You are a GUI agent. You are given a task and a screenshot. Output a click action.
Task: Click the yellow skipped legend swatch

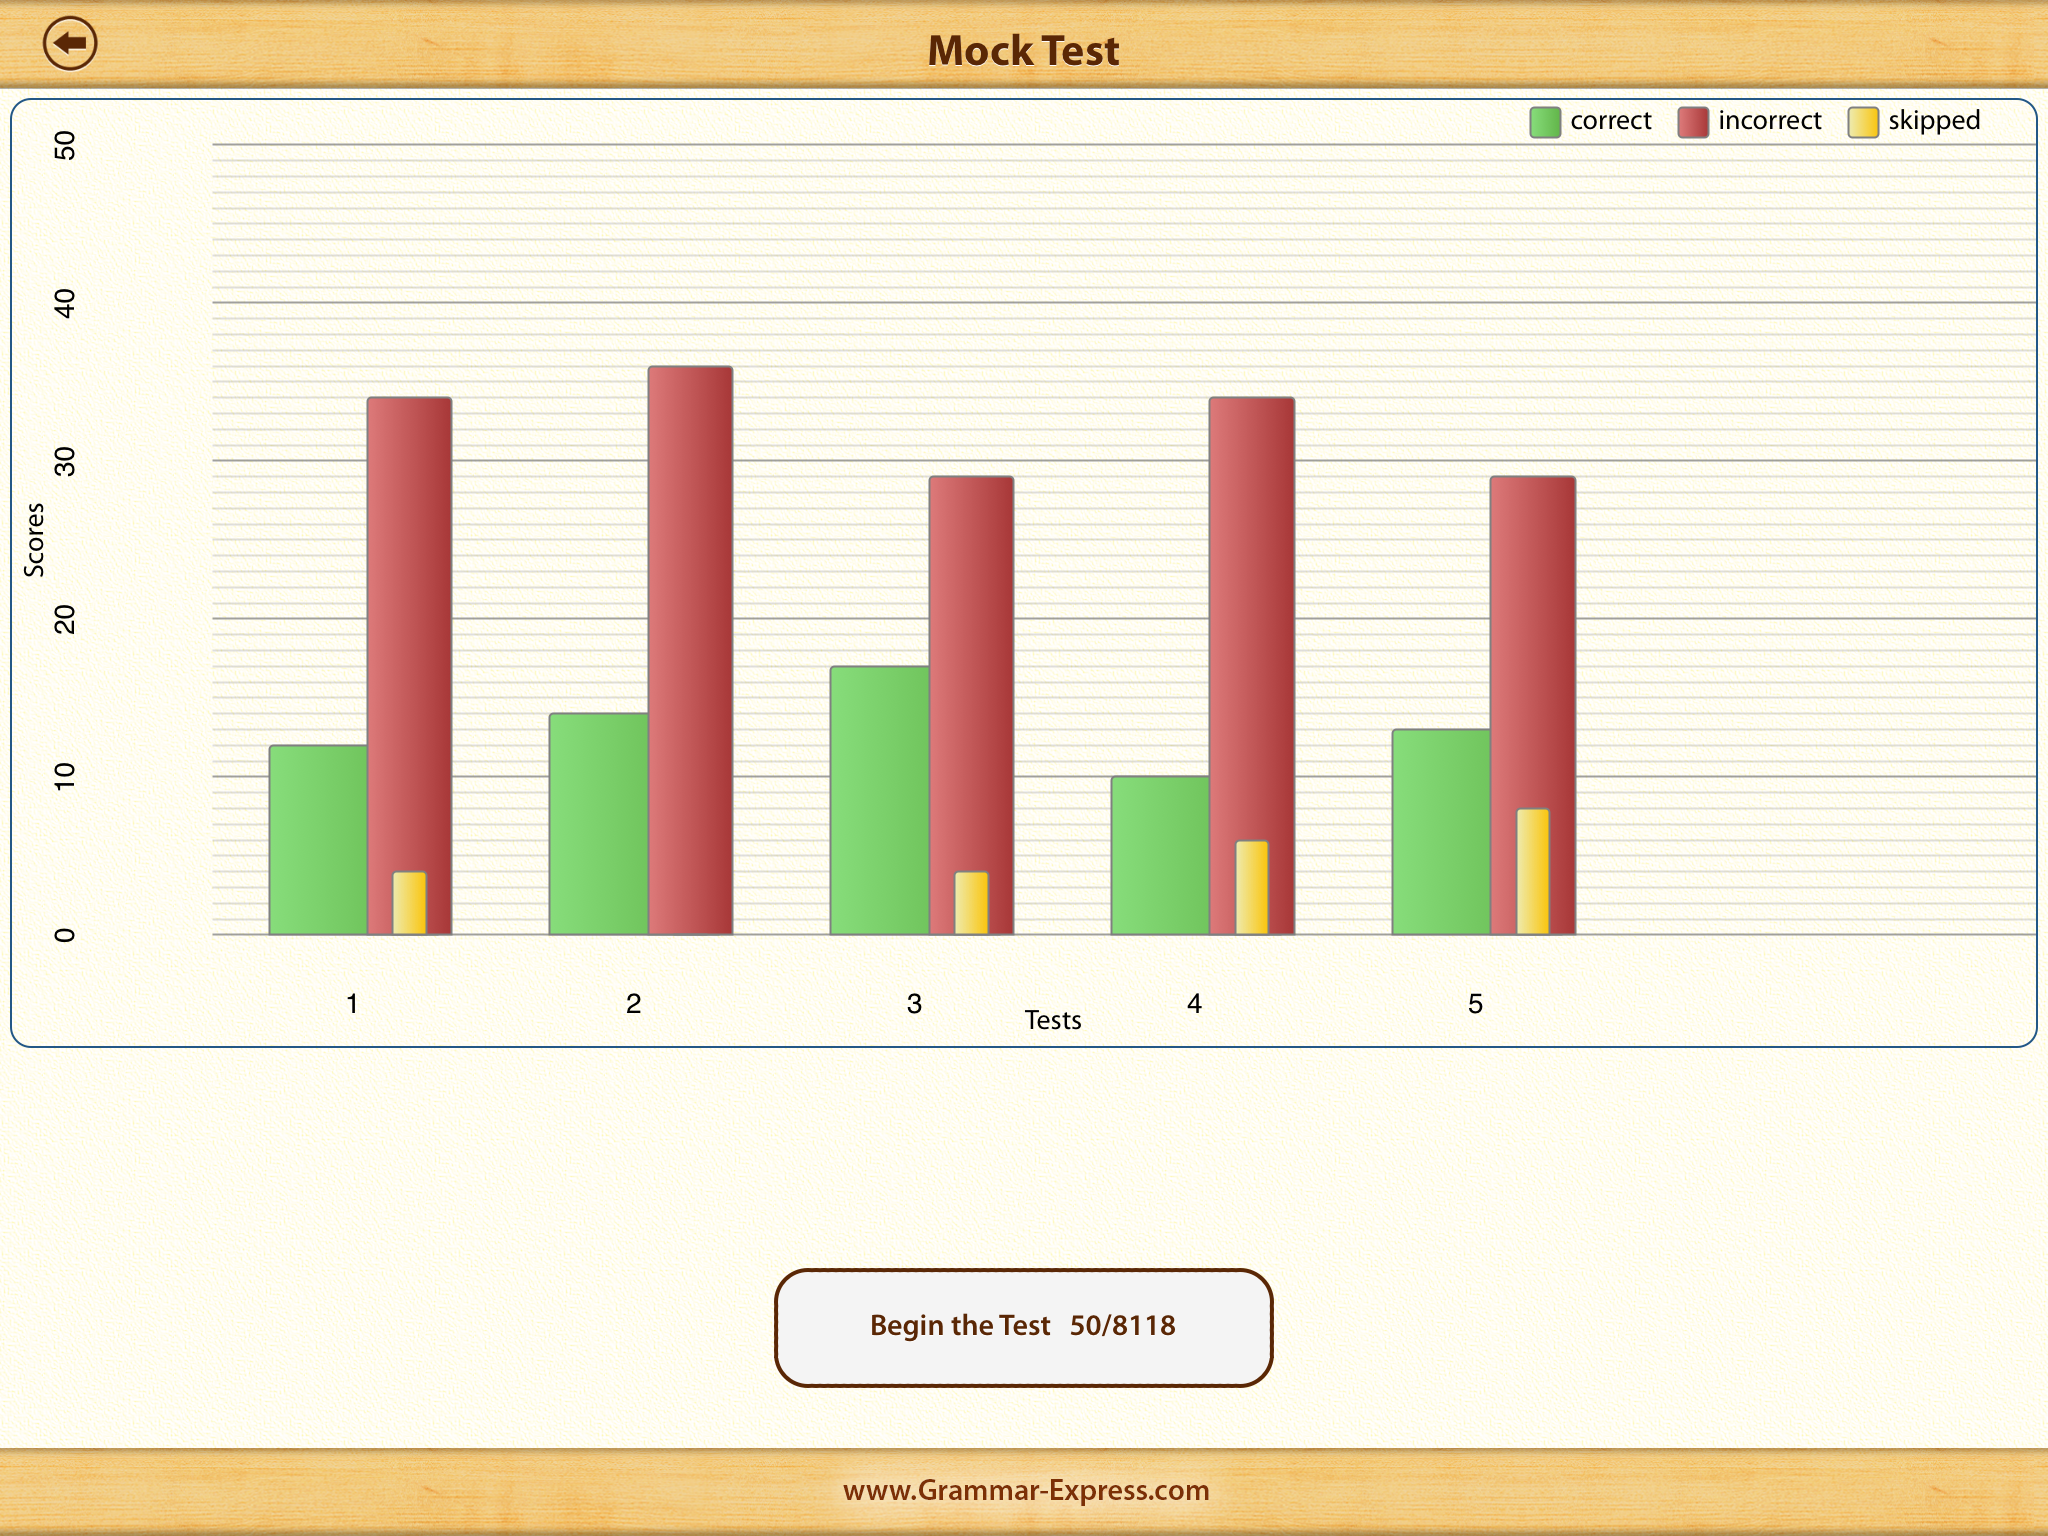point(1862,122)
